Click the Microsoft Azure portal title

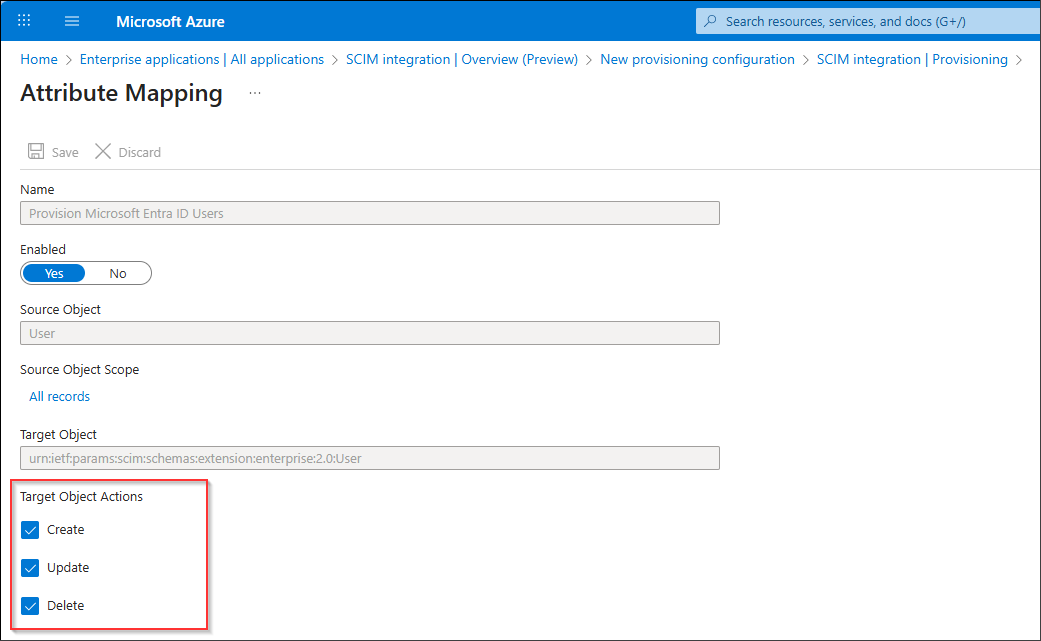pos(170,21)
